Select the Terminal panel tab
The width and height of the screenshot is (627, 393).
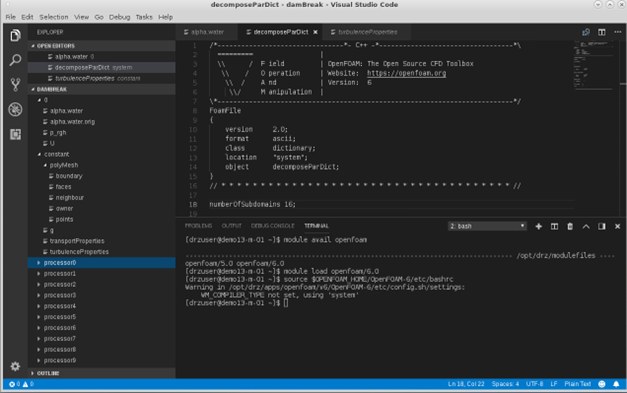click(x=316, y=226)
